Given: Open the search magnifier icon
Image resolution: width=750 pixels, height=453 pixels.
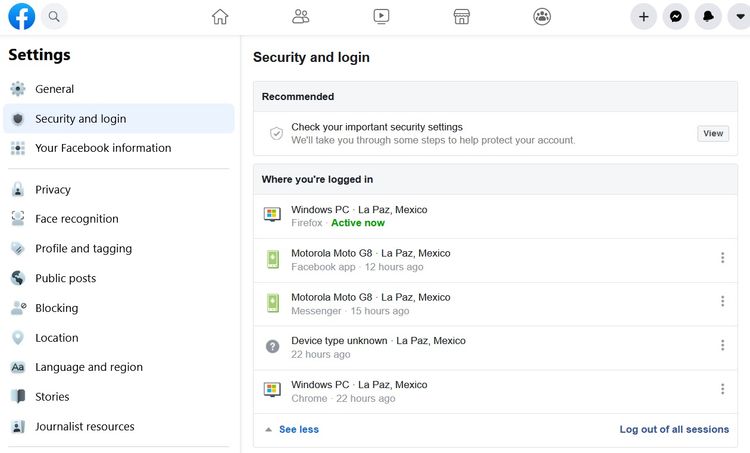Looking at the screenshot, I should 54,17.
